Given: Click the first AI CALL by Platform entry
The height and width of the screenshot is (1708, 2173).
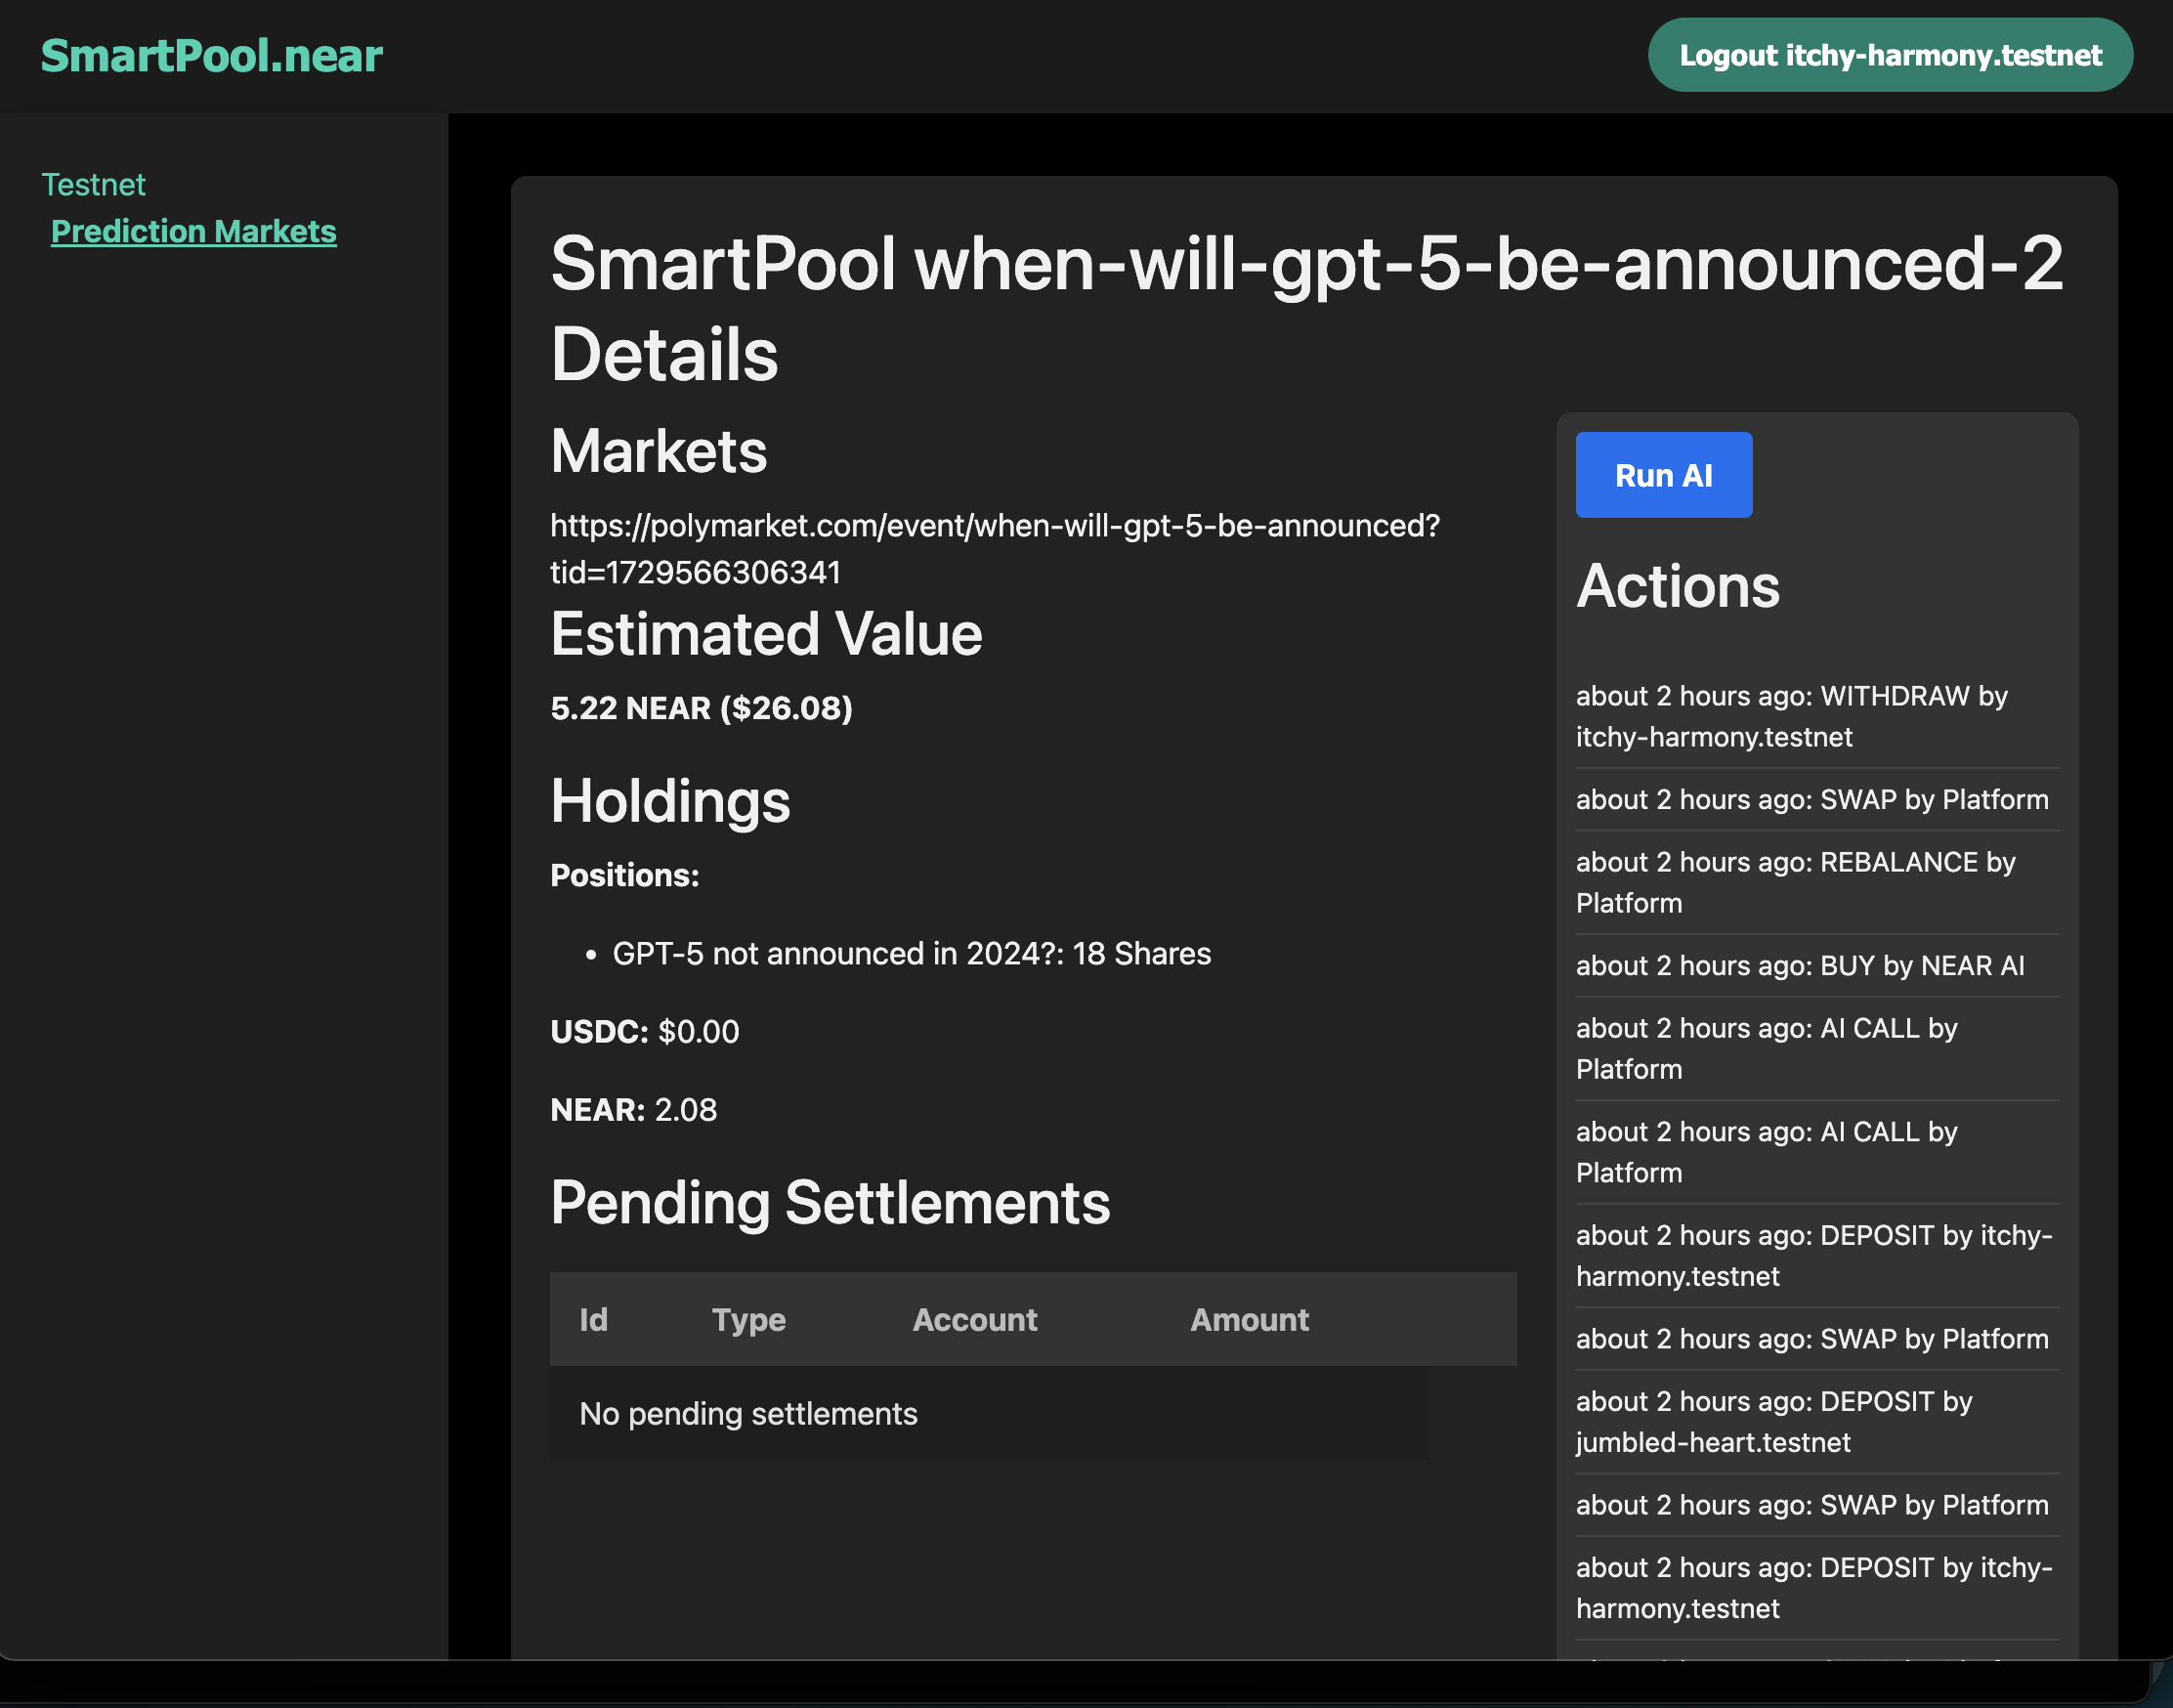Looking at the screenshot, I should click(1766, 1048).
